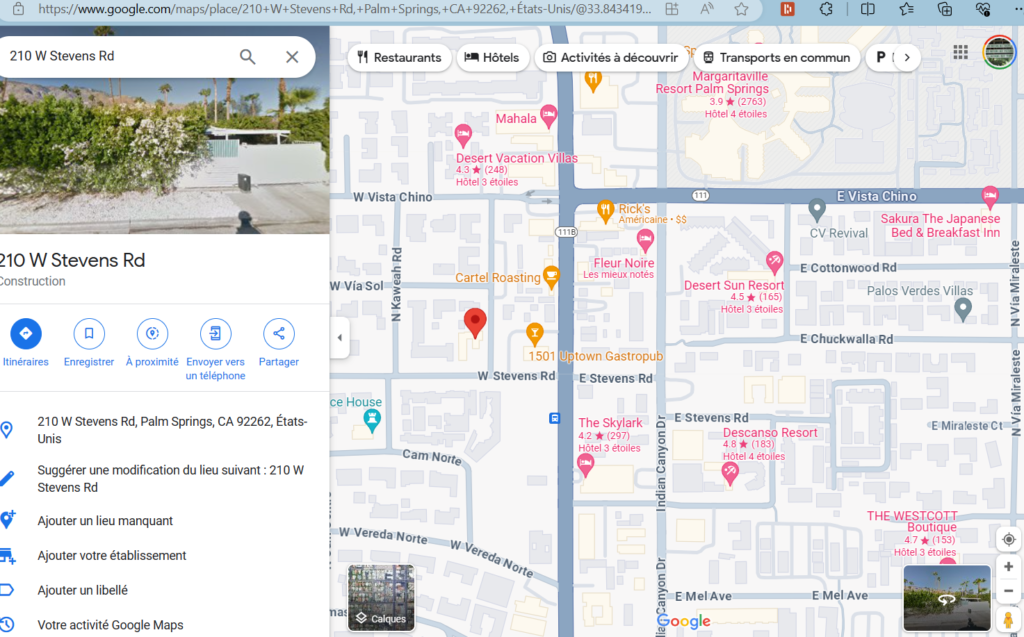The height and width of the screenshot is (637, 1024).
Task: Clear the search with the X icon
Action: point(292,57)
